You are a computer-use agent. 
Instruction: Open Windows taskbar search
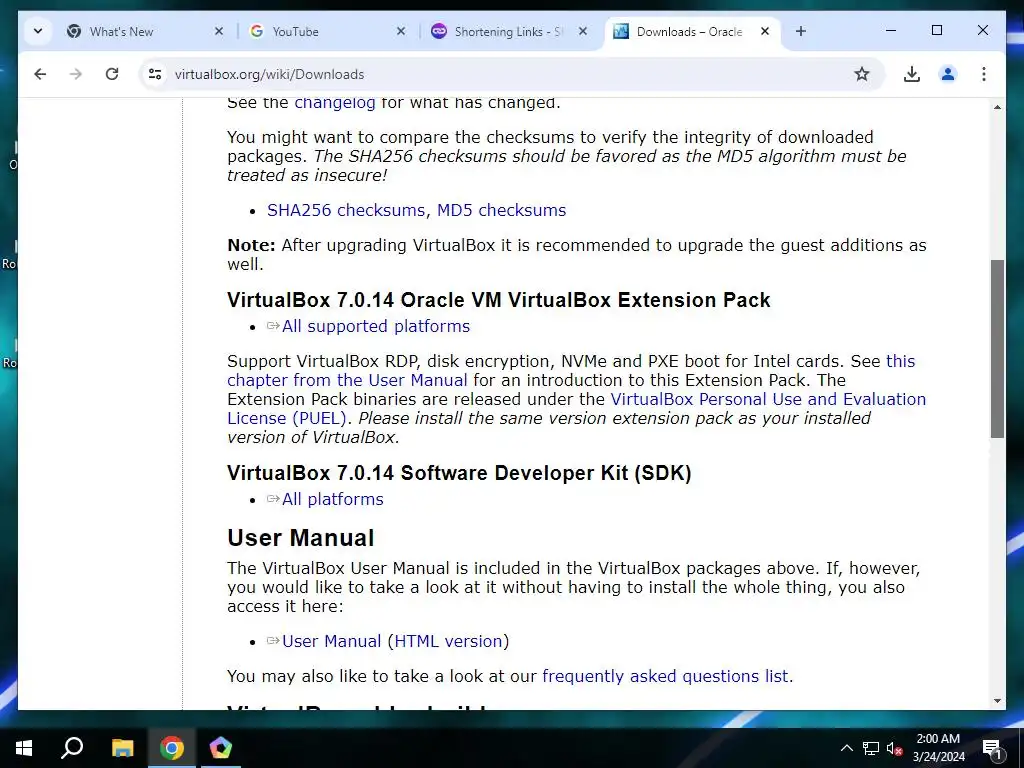pos(72,748)
